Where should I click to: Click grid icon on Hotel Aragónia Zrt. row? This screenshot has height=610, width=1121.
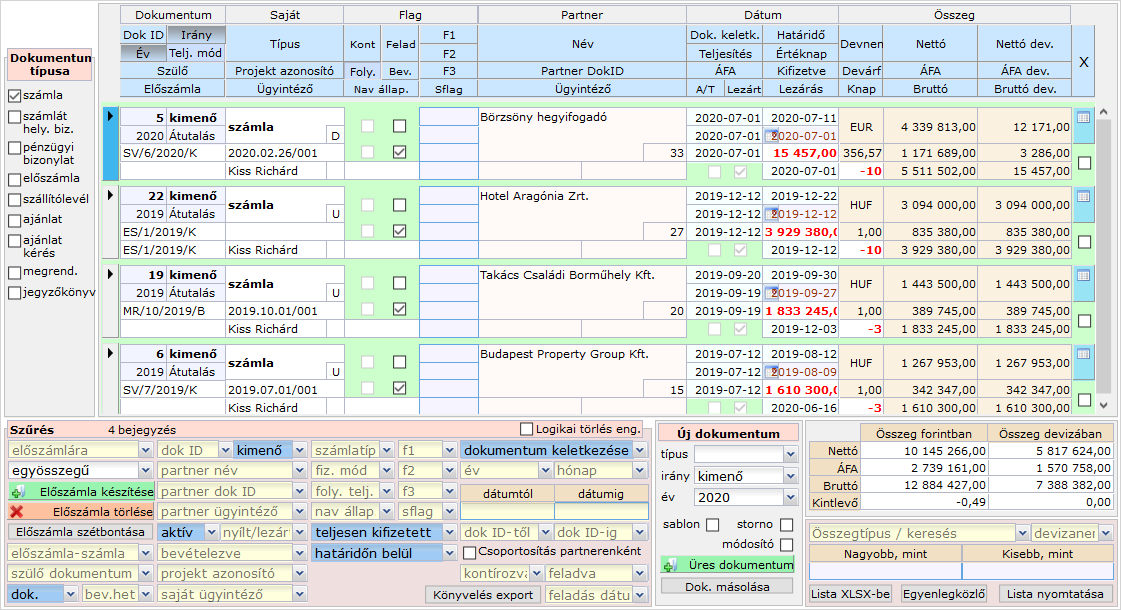tap(1084, 196)
